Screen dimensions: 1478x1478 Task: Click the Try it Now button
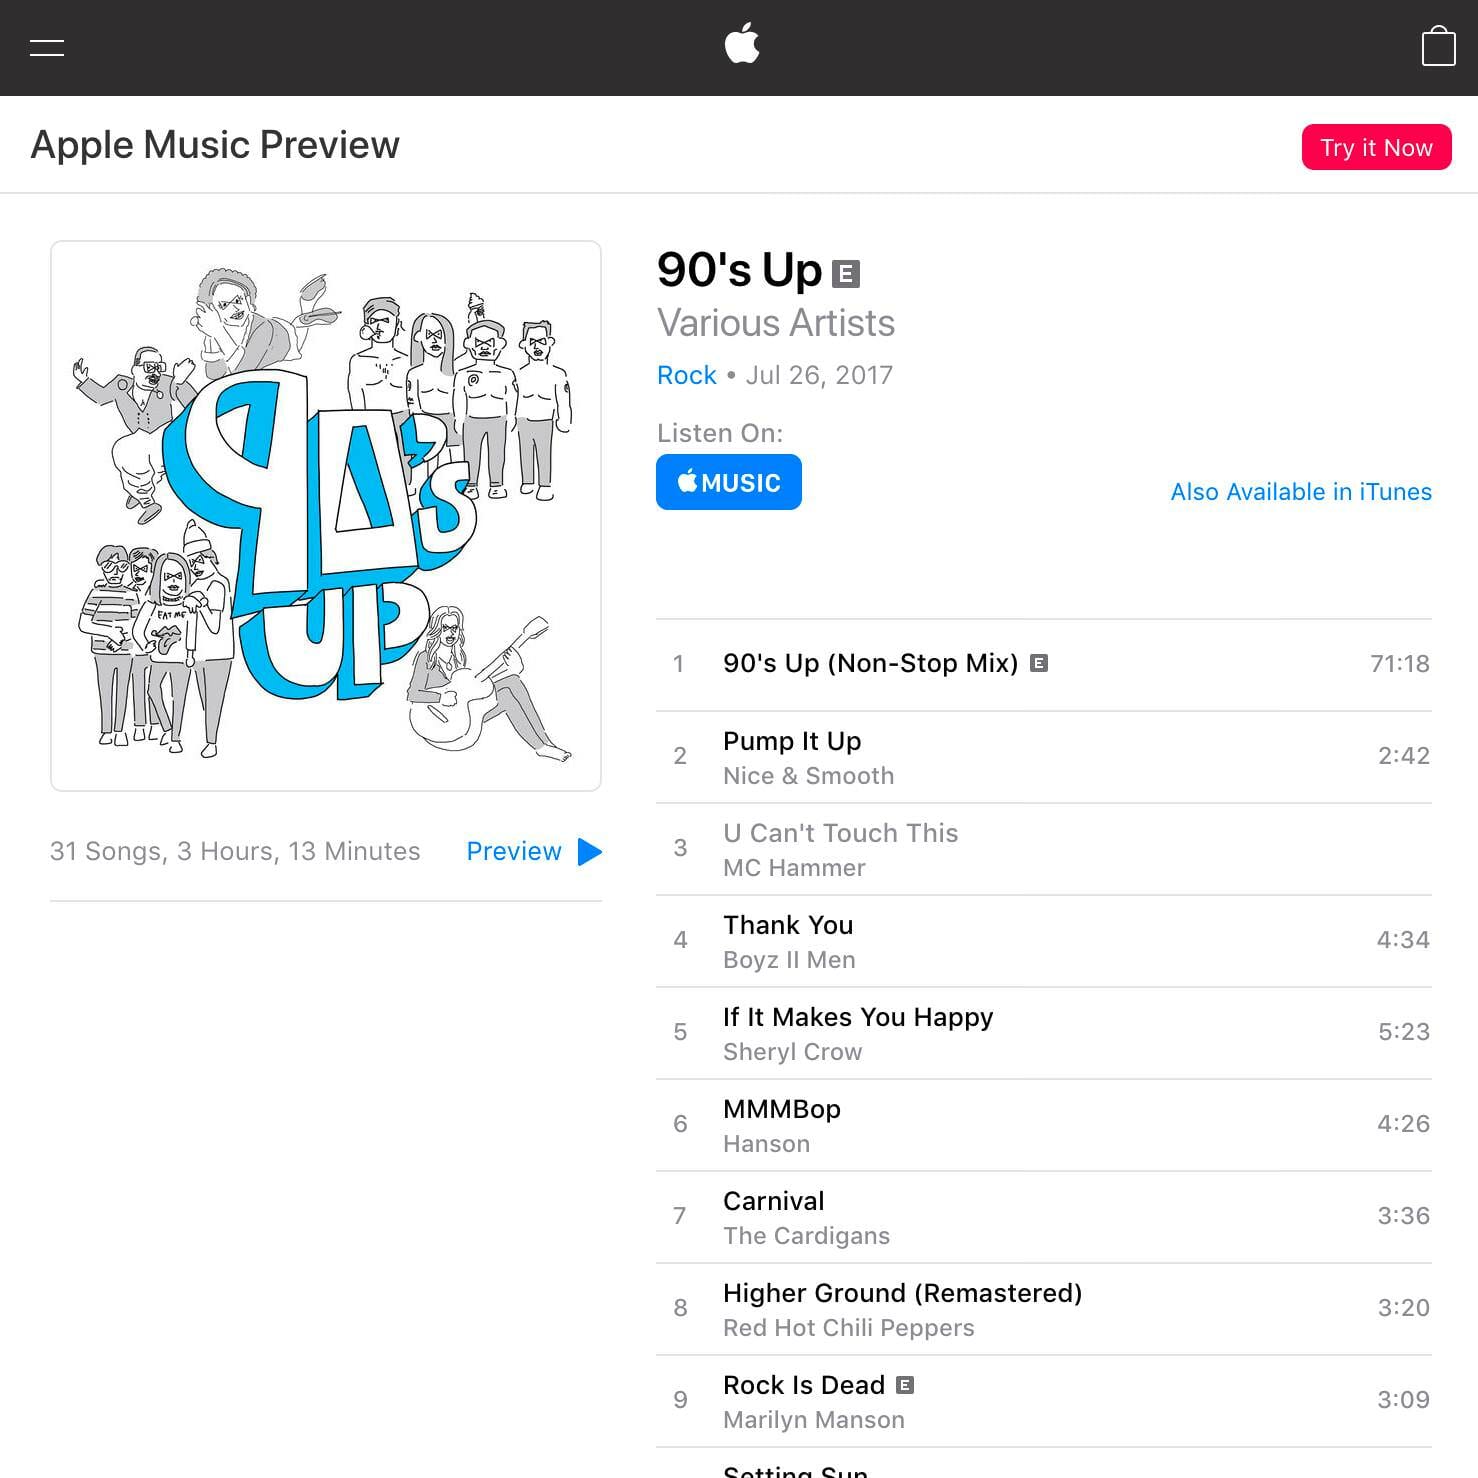pyautogui.click(x=1376, y=147)
